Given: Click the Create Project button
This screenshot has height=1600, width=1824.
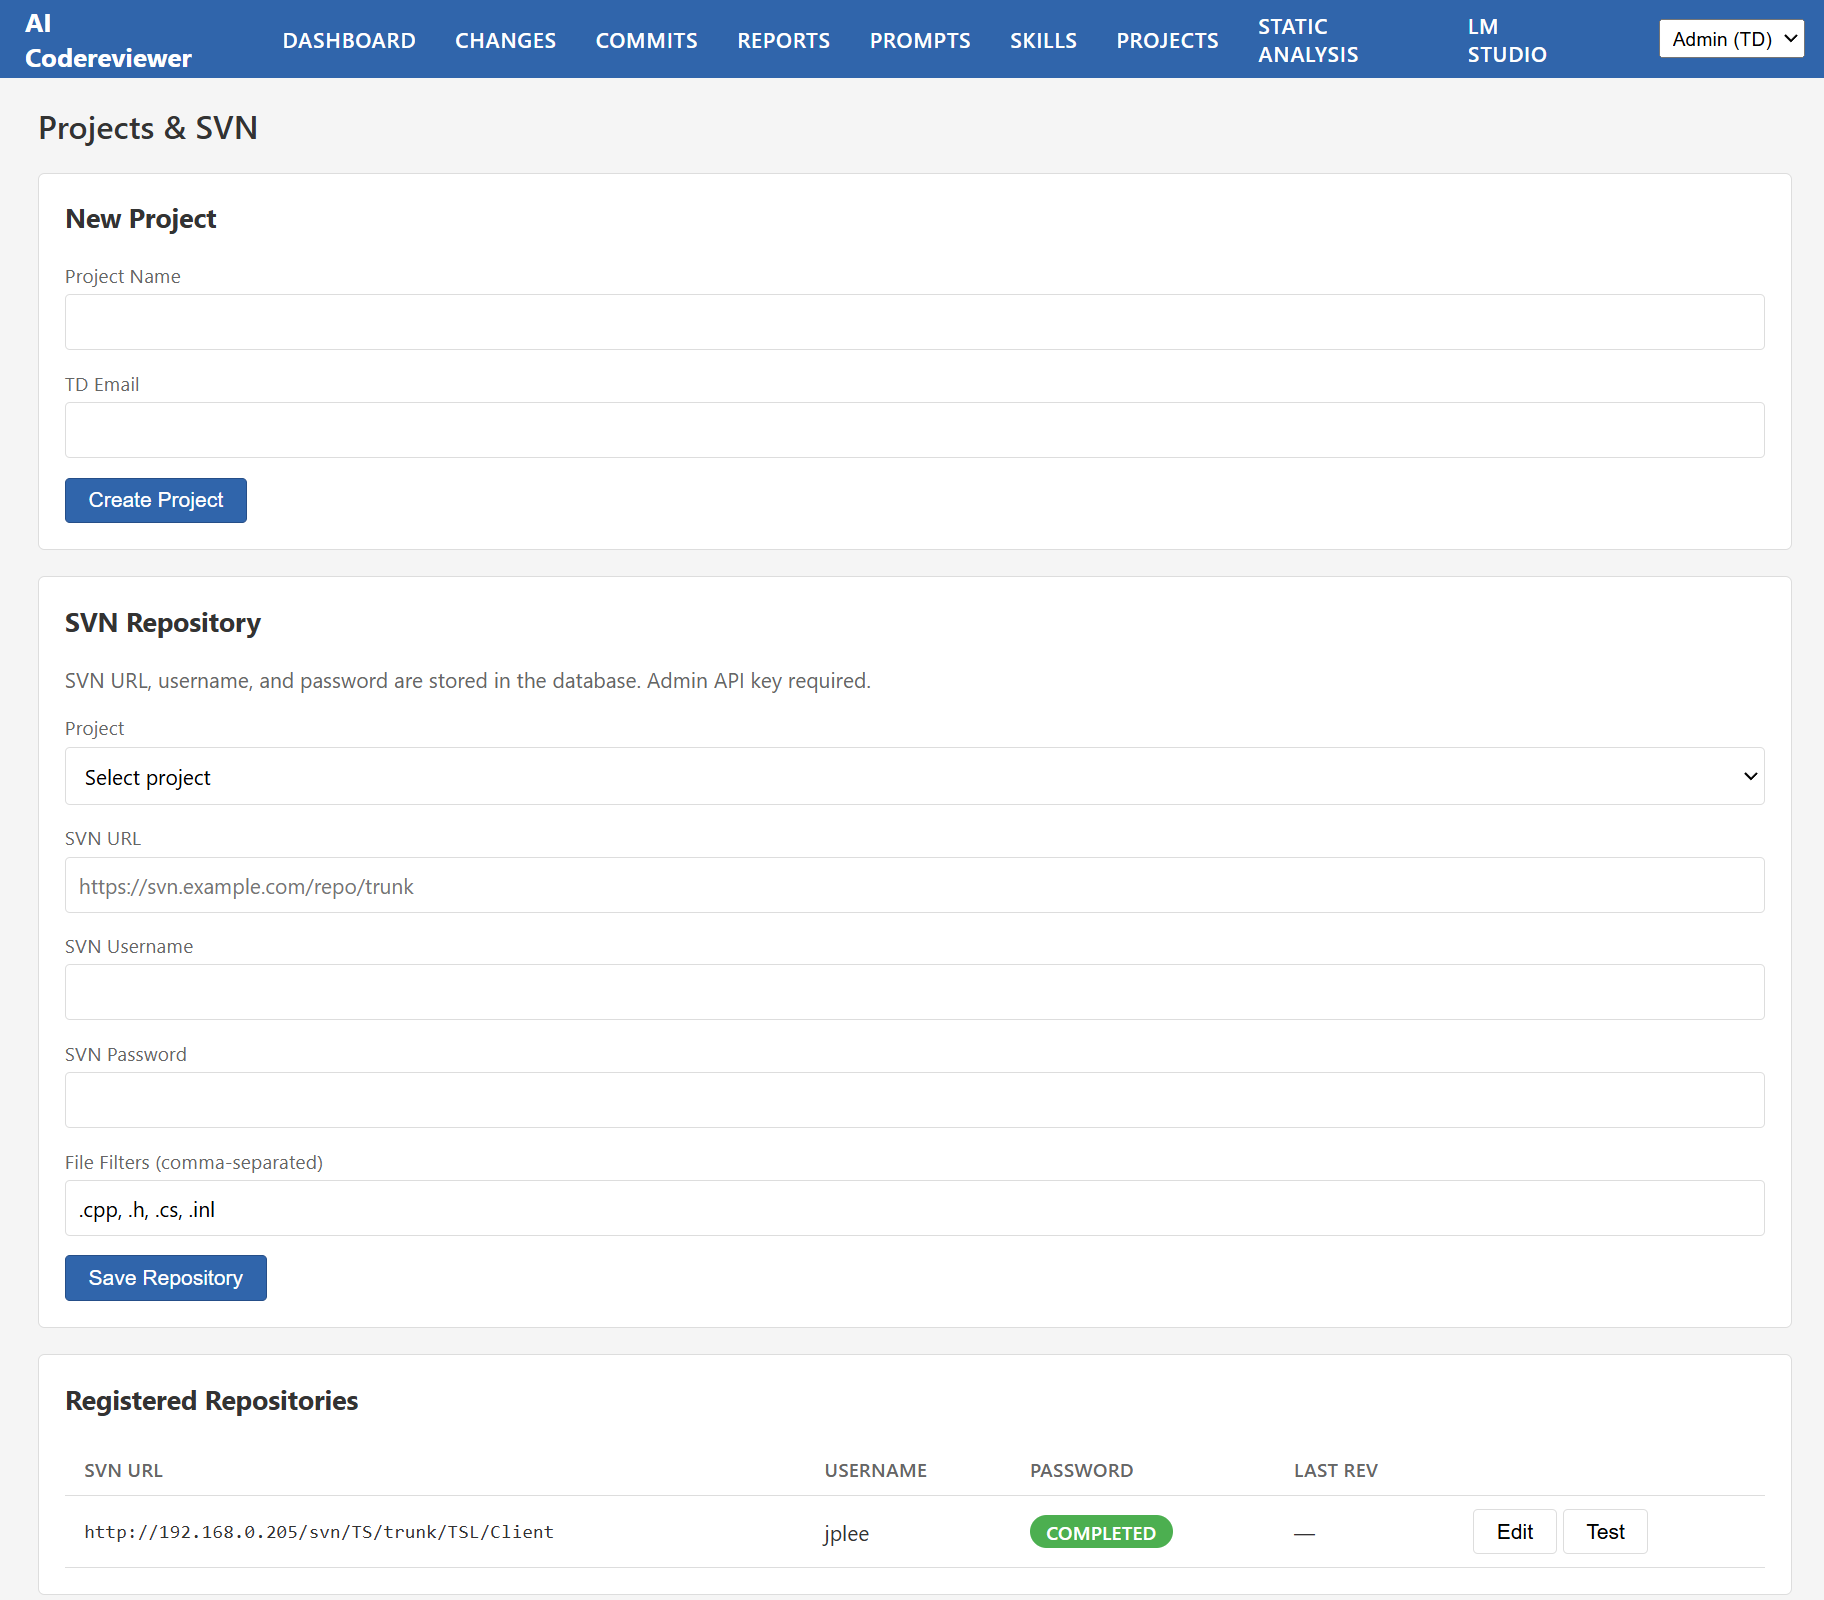Looking at the screenshot, I should (x=156, y=500).
